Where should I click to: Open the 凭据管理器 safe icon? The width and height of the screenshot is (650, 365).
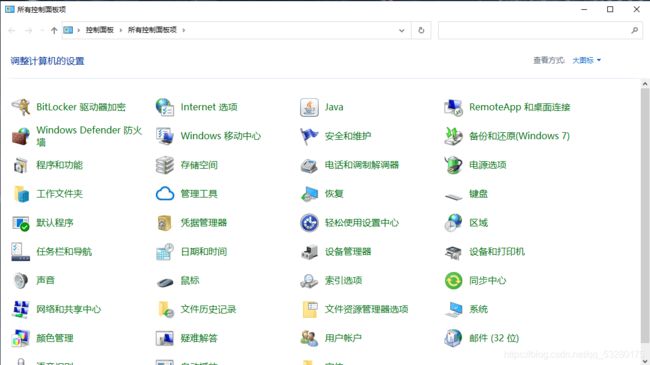(x=165, y=223)
